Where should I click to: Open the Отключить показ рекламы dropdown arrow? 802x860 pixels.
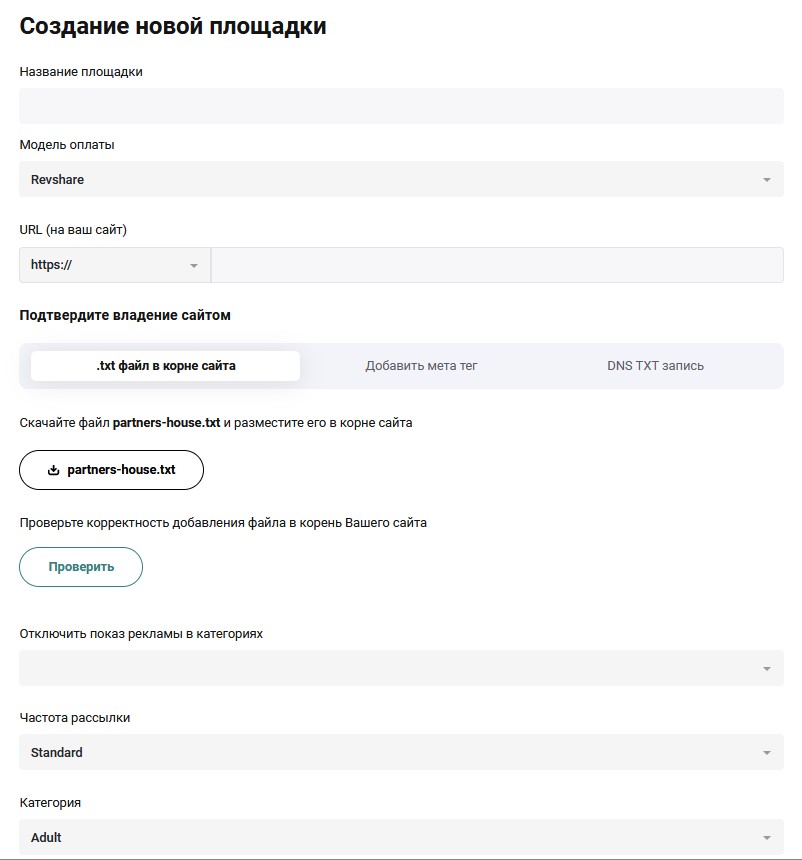766,669
